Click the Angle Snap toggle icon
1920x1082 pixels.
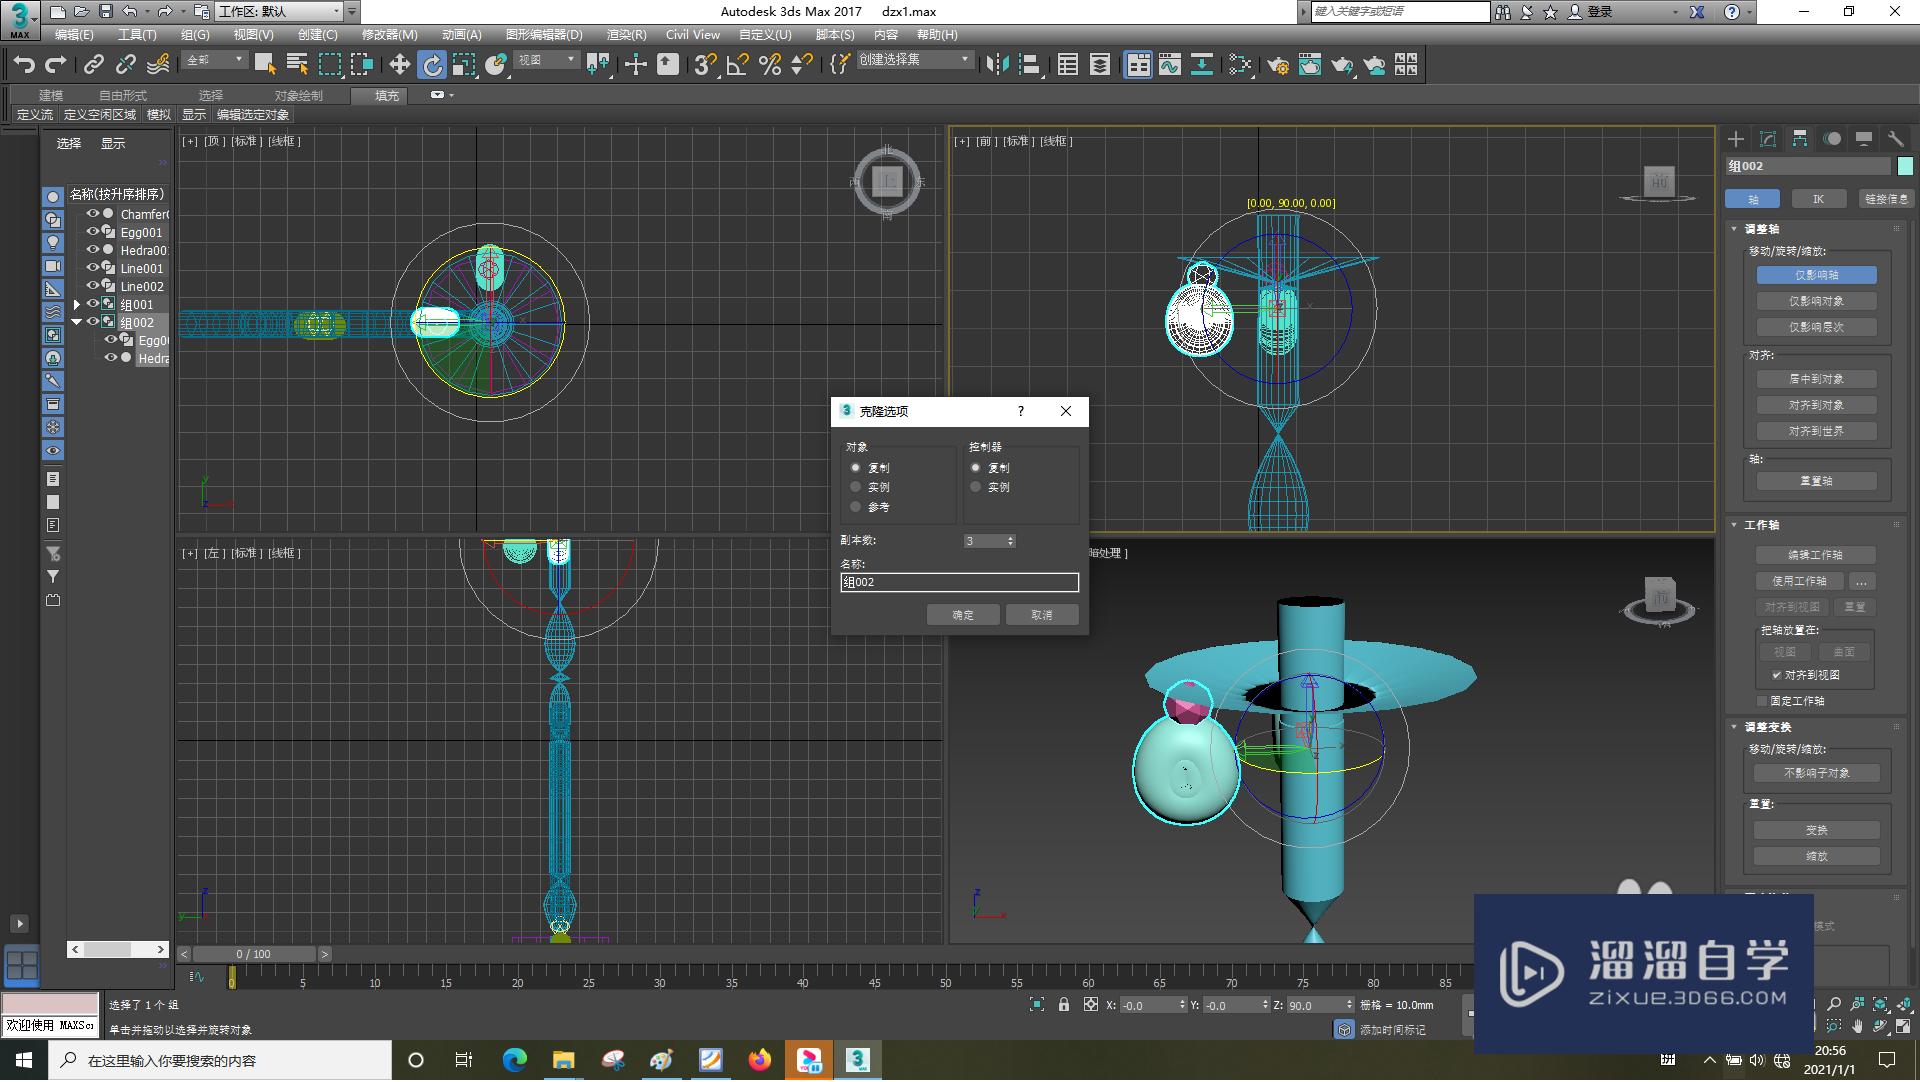(x=738, y=65)
